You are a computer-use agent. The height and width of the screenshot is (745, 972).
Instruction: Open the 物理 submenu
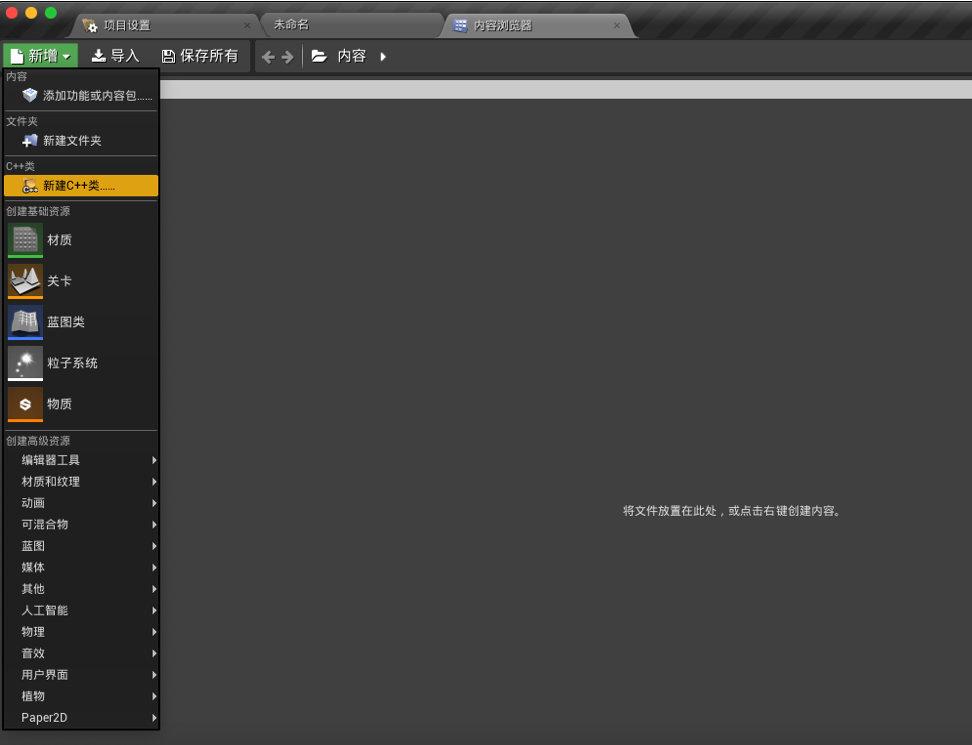[x=81, y=632]
